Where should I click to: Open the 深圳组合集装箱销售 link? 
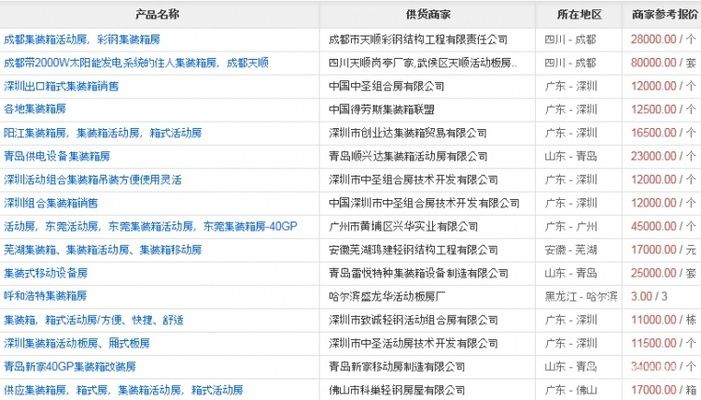click(x=51, y=203)
